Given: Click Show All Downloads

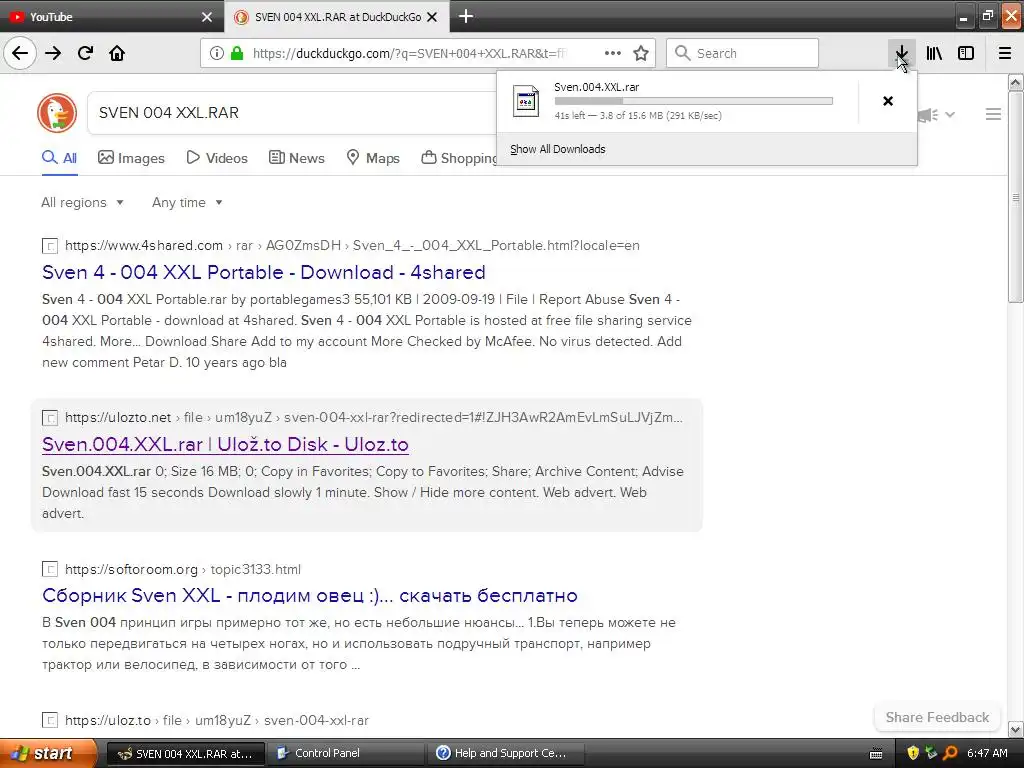Looking at the screenshot, I should coord(558,149).
